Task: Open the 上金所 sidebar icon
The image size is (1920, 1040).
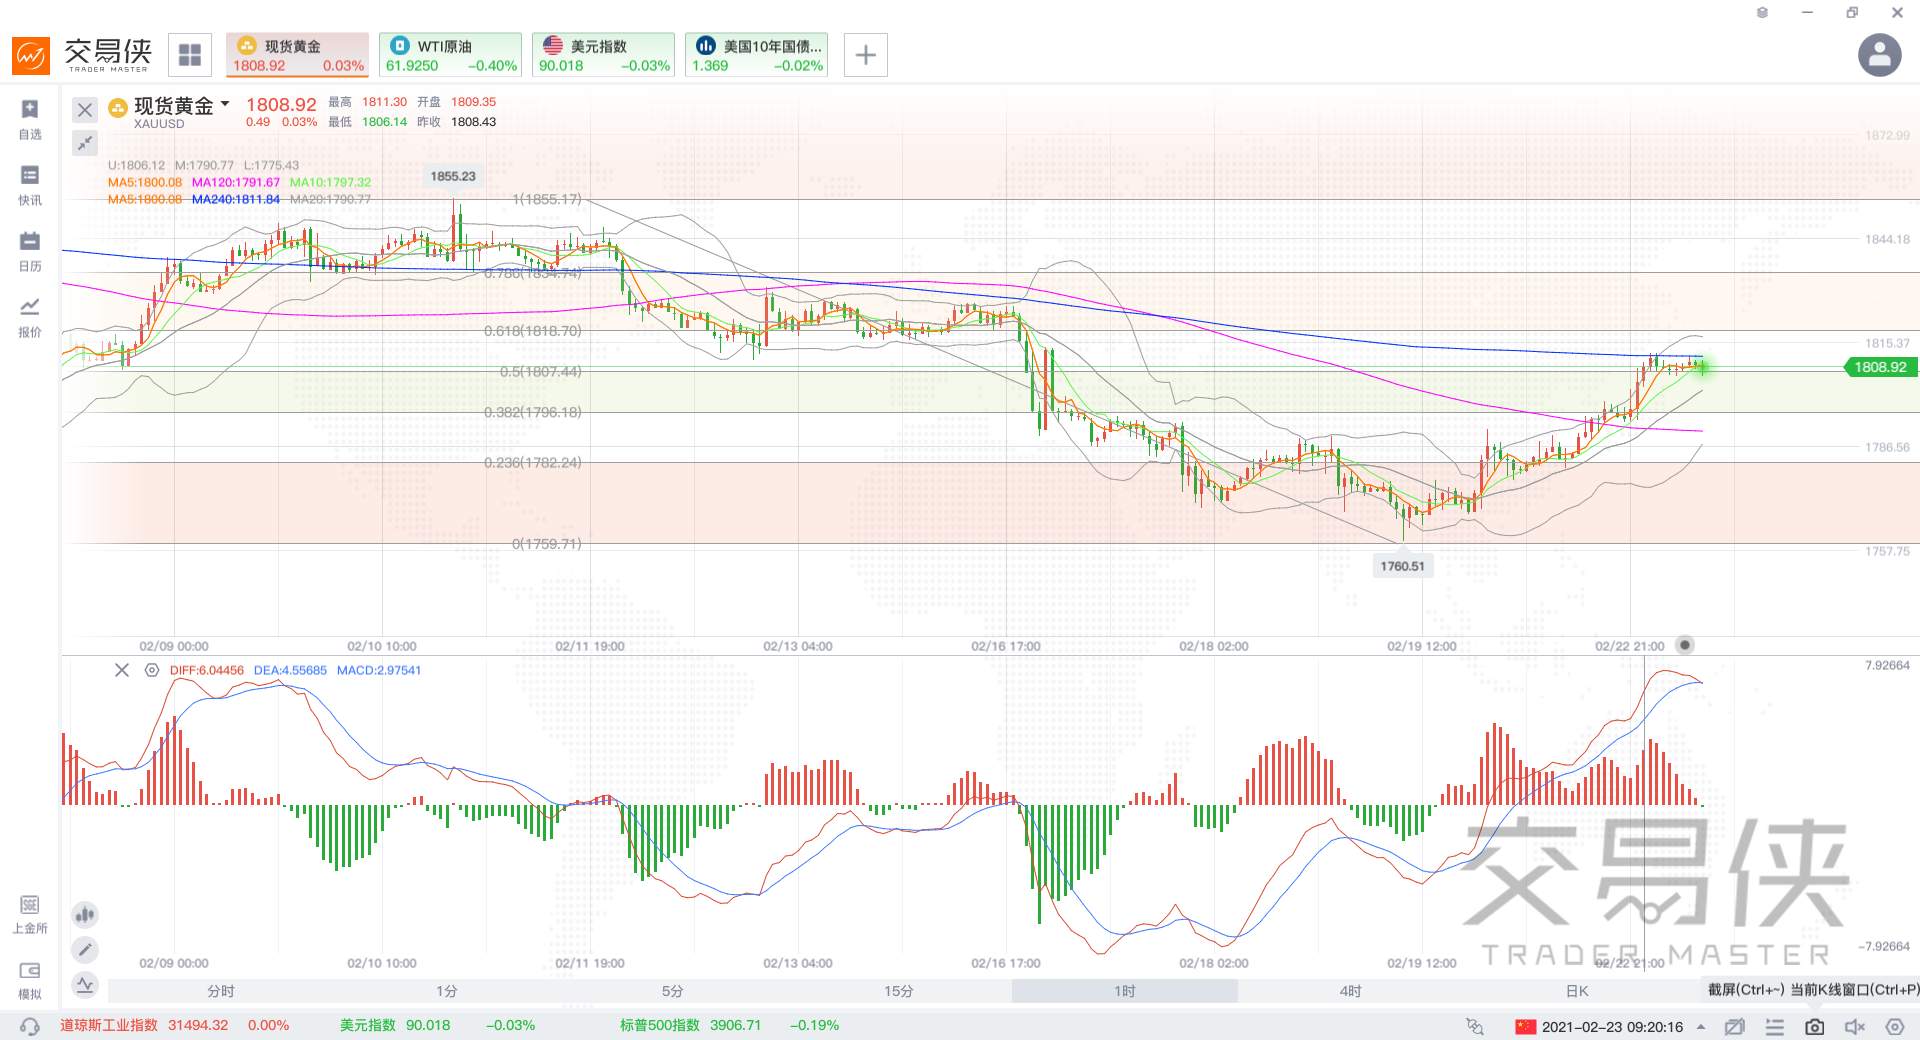Action: (x=30, y=914)
